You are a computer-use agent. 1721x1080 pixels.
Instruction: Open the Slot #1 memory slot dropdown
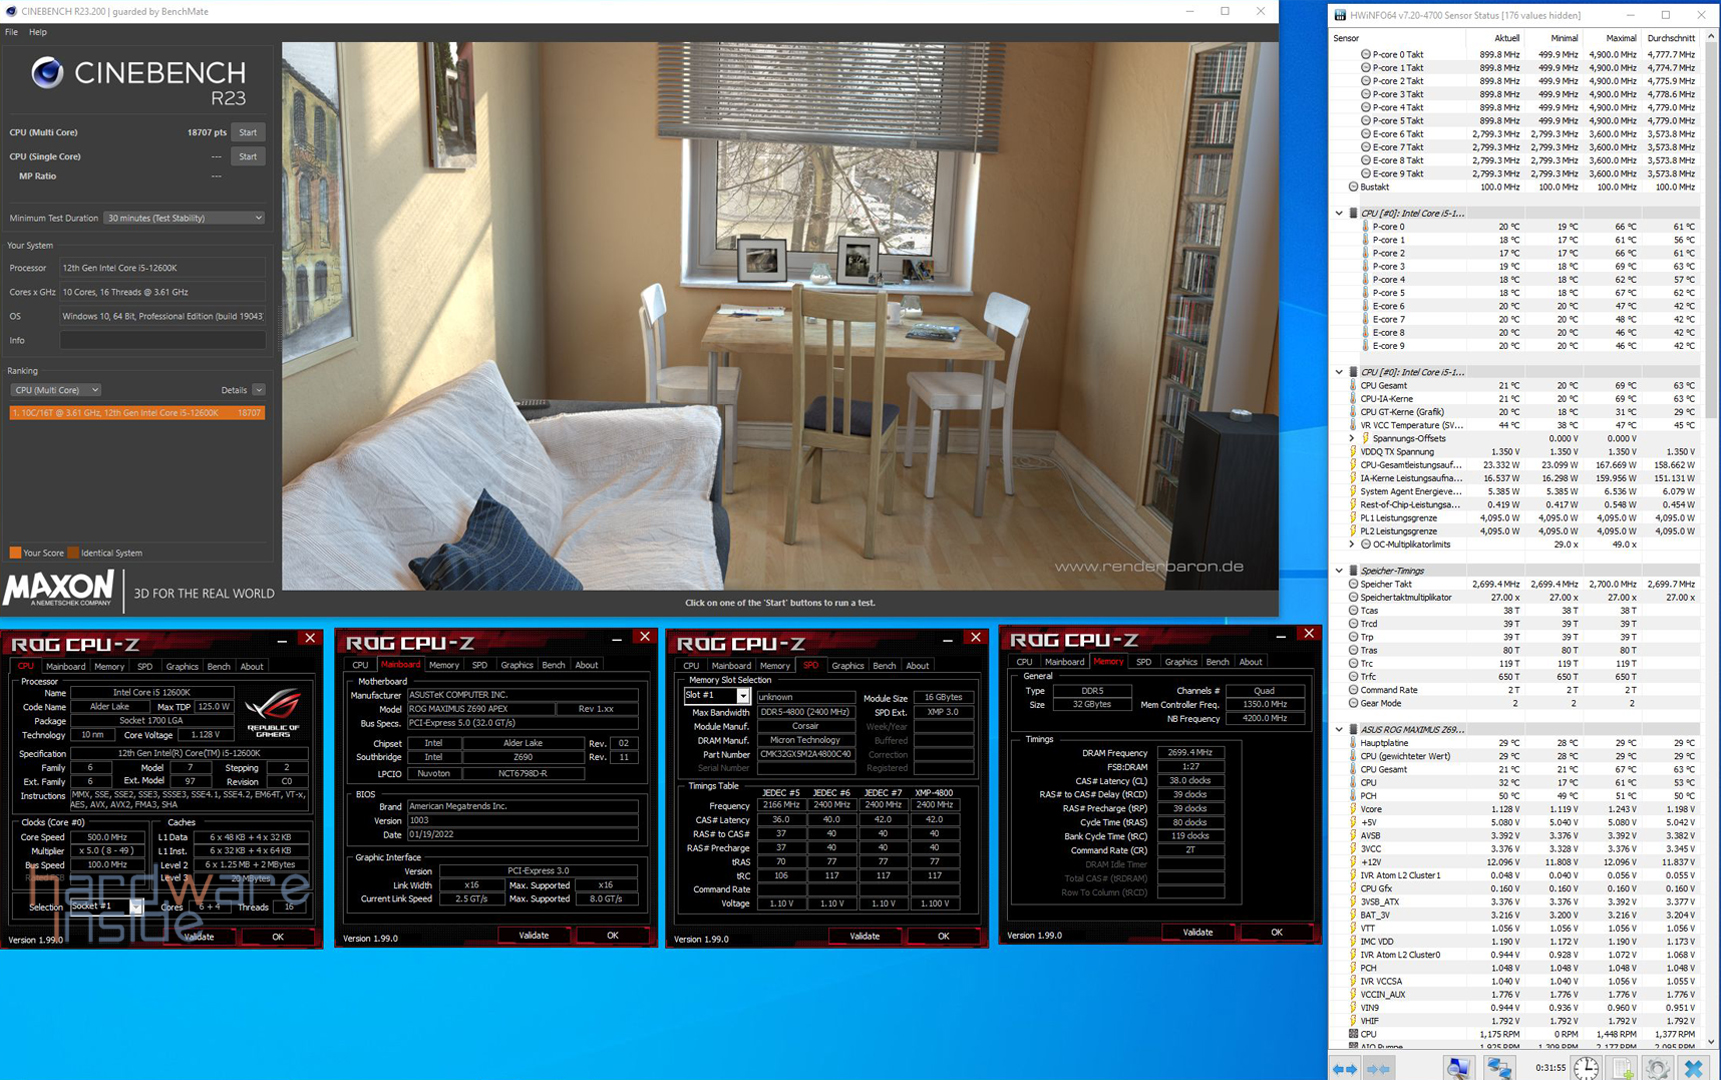[x=717, y=696]
